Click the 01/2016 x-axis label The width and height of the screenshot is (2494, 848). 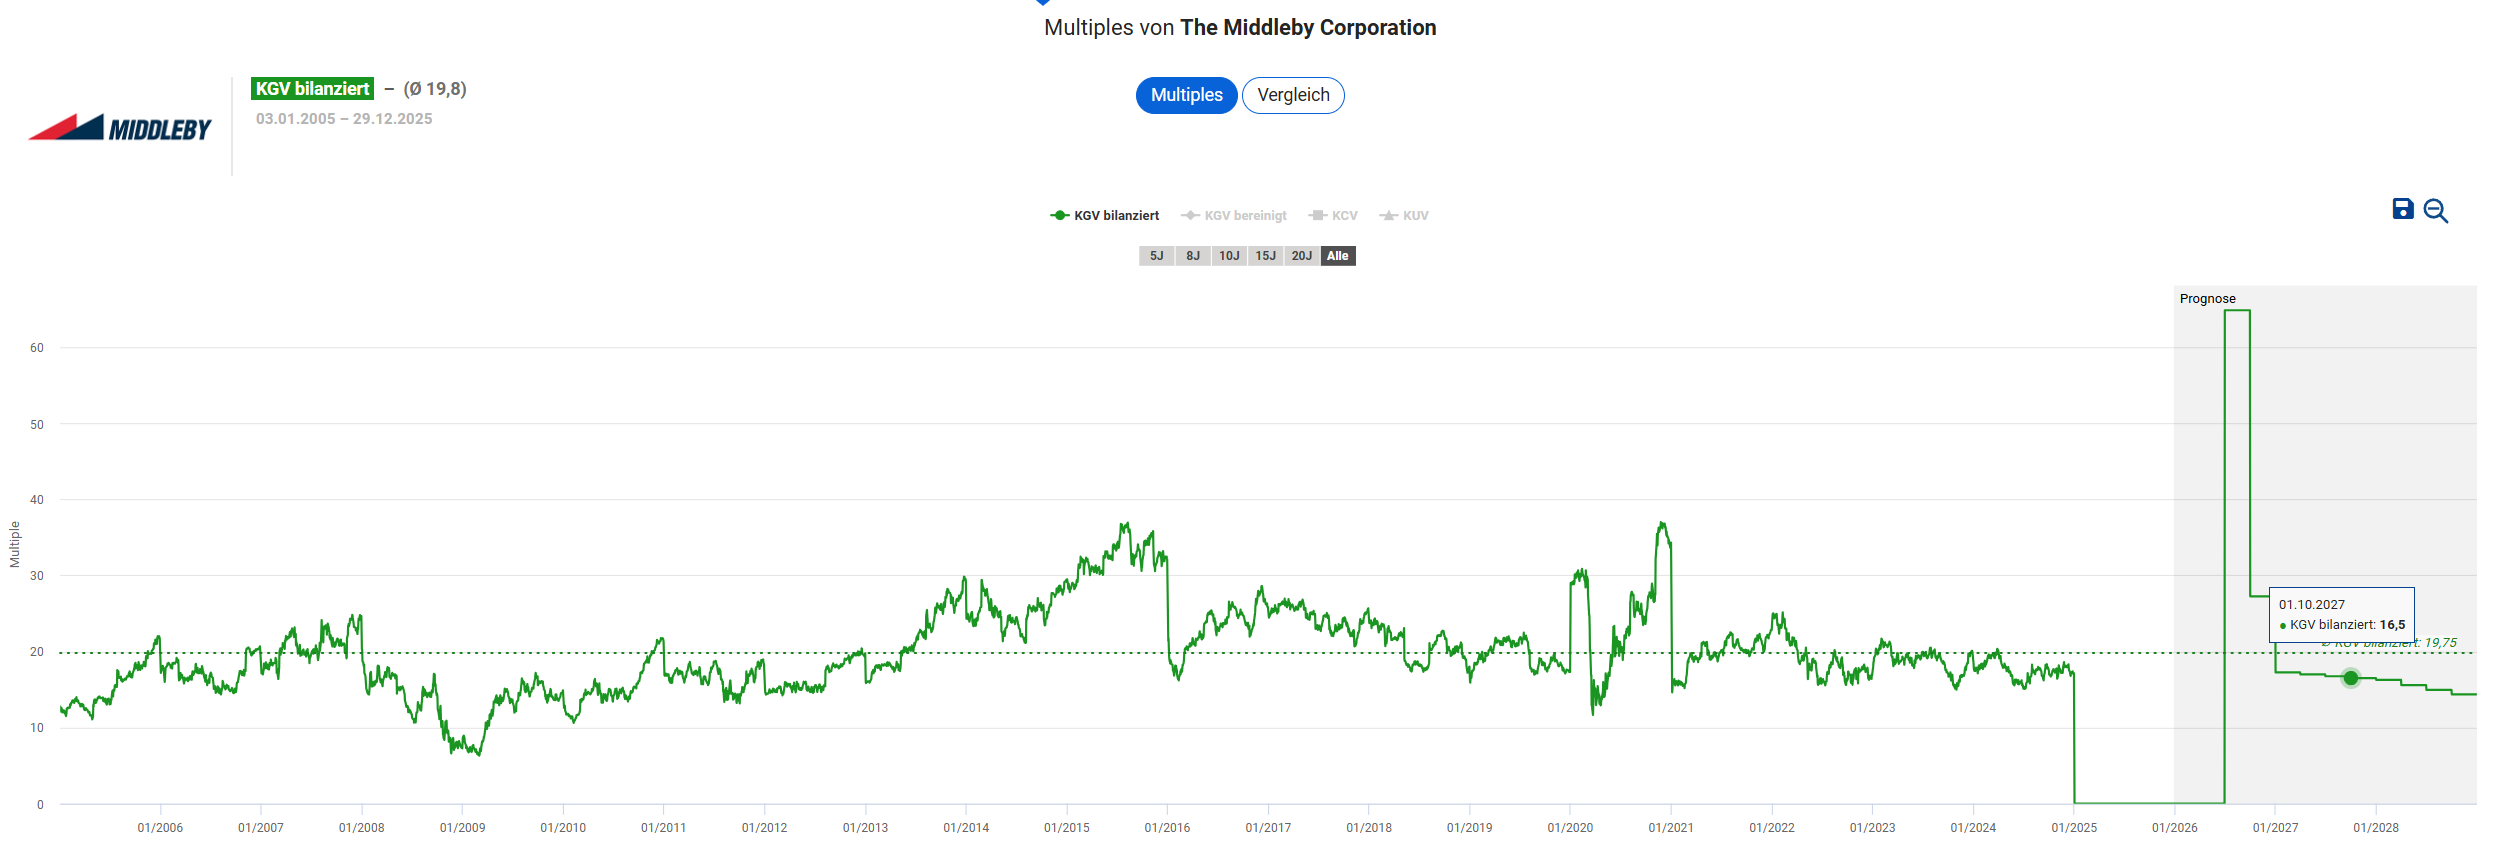1167,828
